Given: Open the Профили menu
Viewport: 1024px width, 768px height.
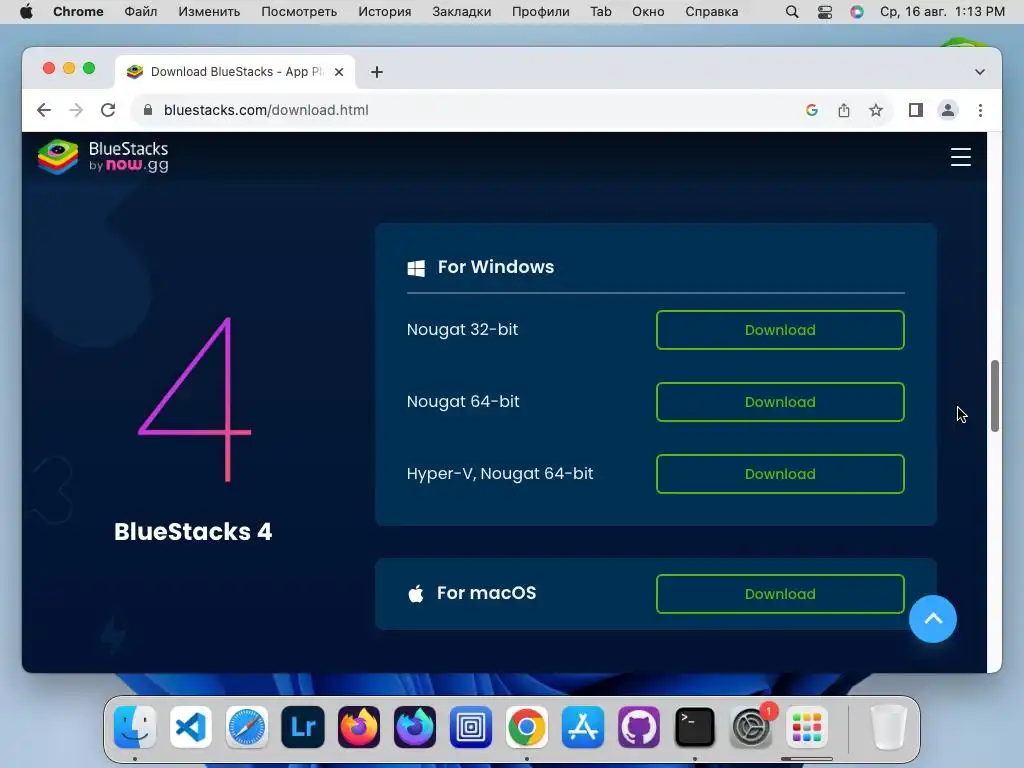Looking at the screenshot, I should tap(541, 12).
